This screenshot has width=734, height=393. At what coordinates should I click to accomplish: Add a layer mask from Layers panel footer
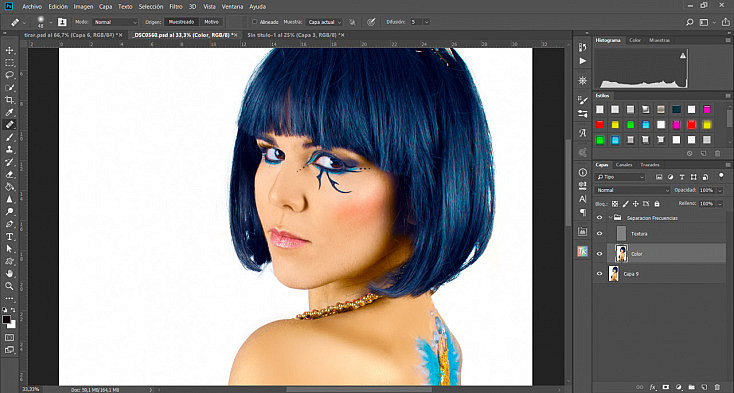click(x=665, y=387)
